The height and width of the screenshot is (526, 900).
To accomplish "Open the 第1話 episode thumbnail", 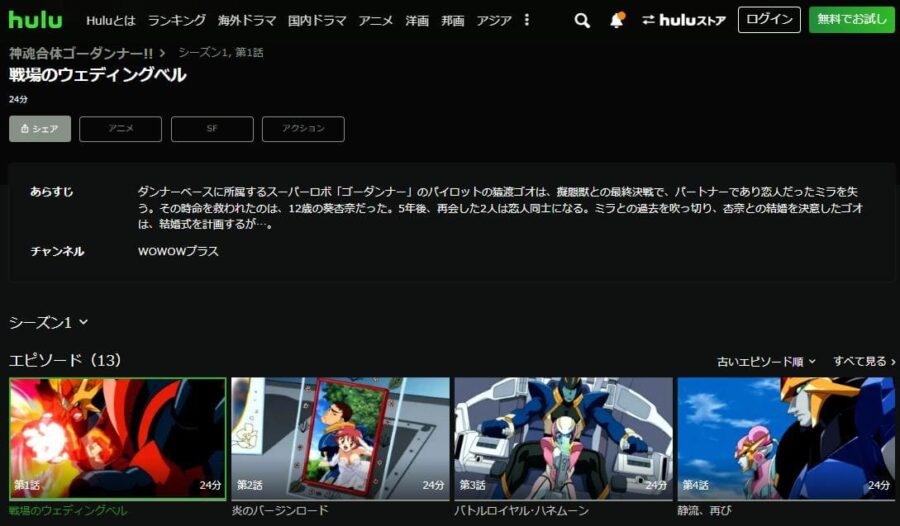I will pyautogui.click(x=118, y=439).
